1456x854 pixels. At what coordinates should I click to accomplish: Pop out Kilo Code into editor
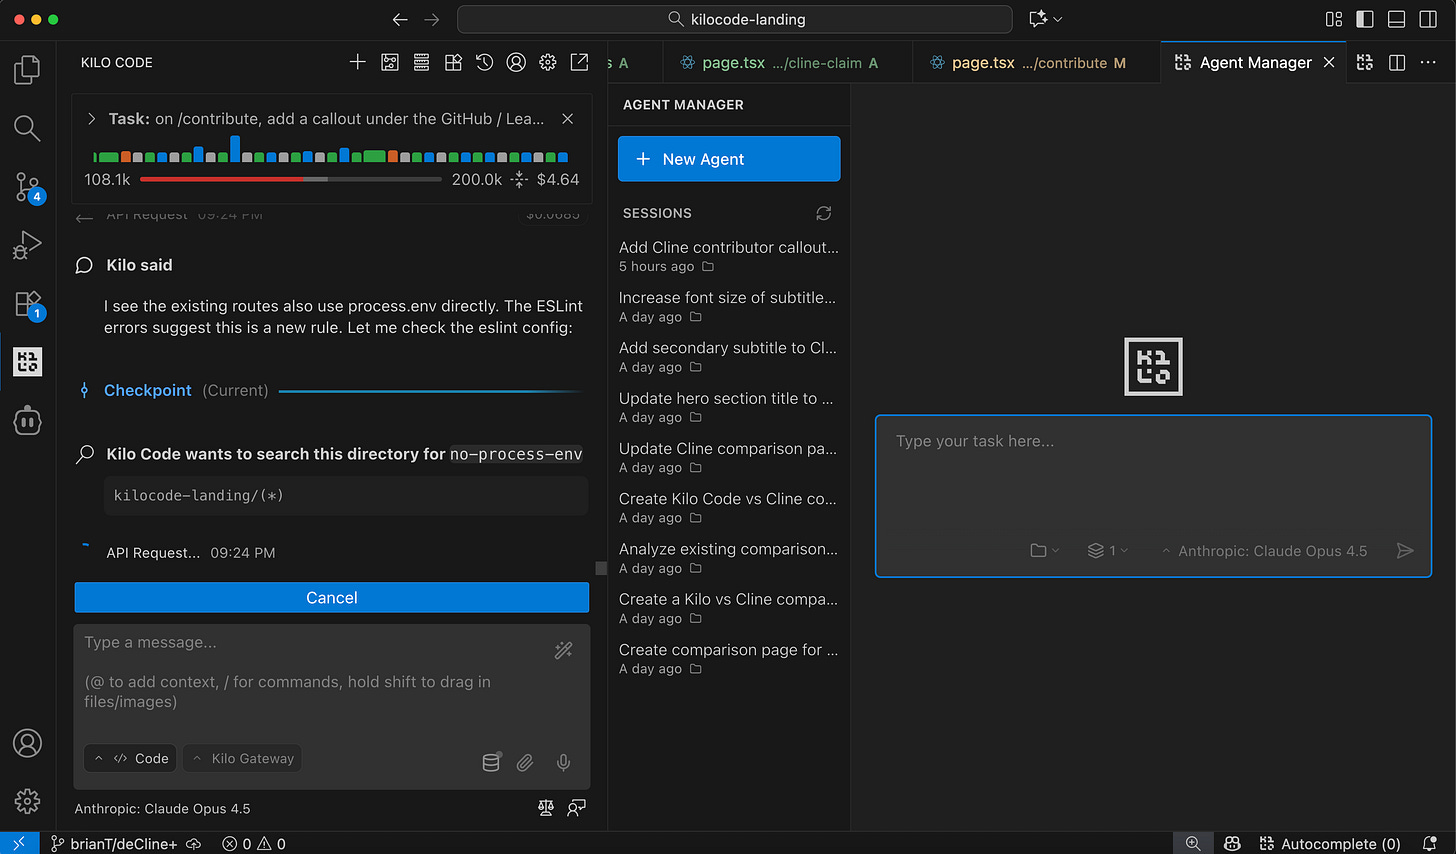[579, 62]
